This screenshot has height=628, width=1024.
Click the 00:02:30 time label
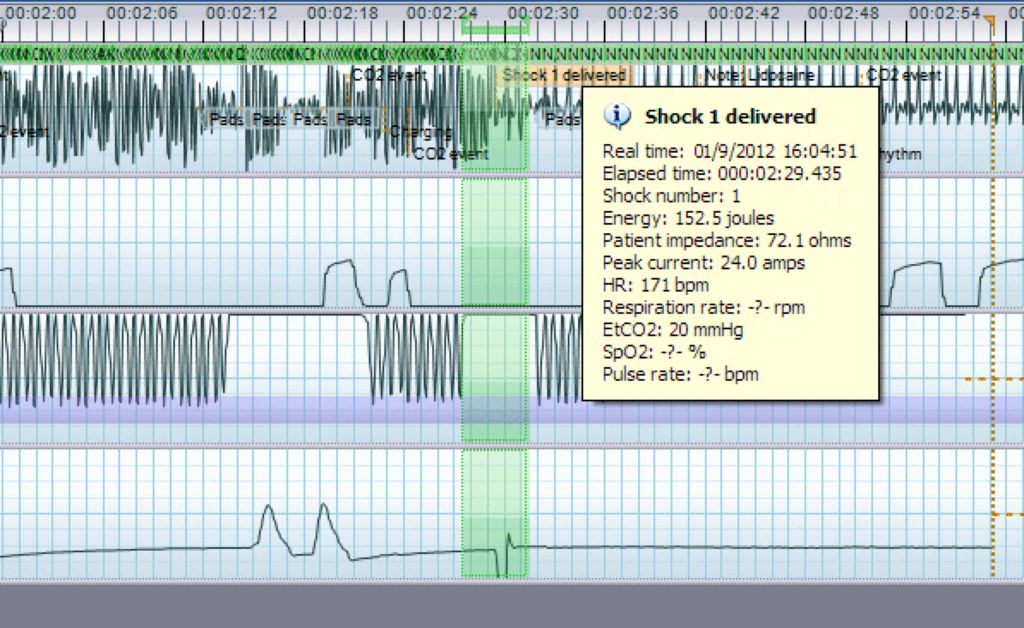click(x=543, y=13)
